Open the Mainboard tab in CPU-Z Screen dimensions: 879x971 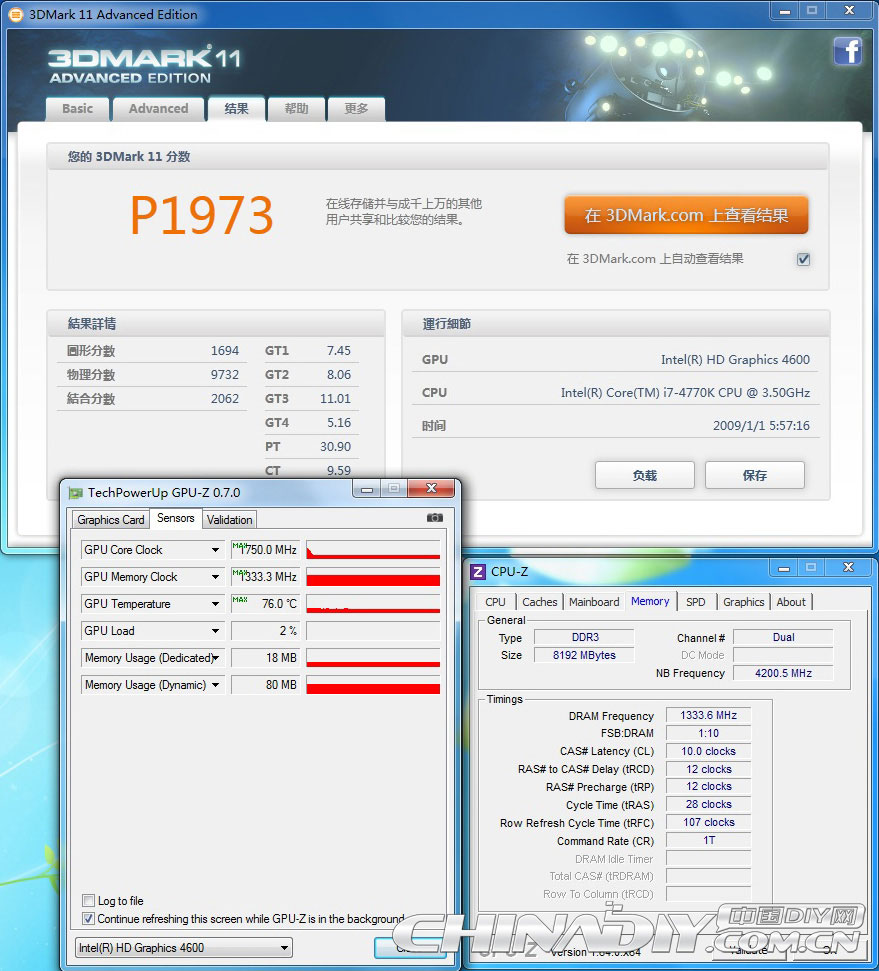[594, 602]
